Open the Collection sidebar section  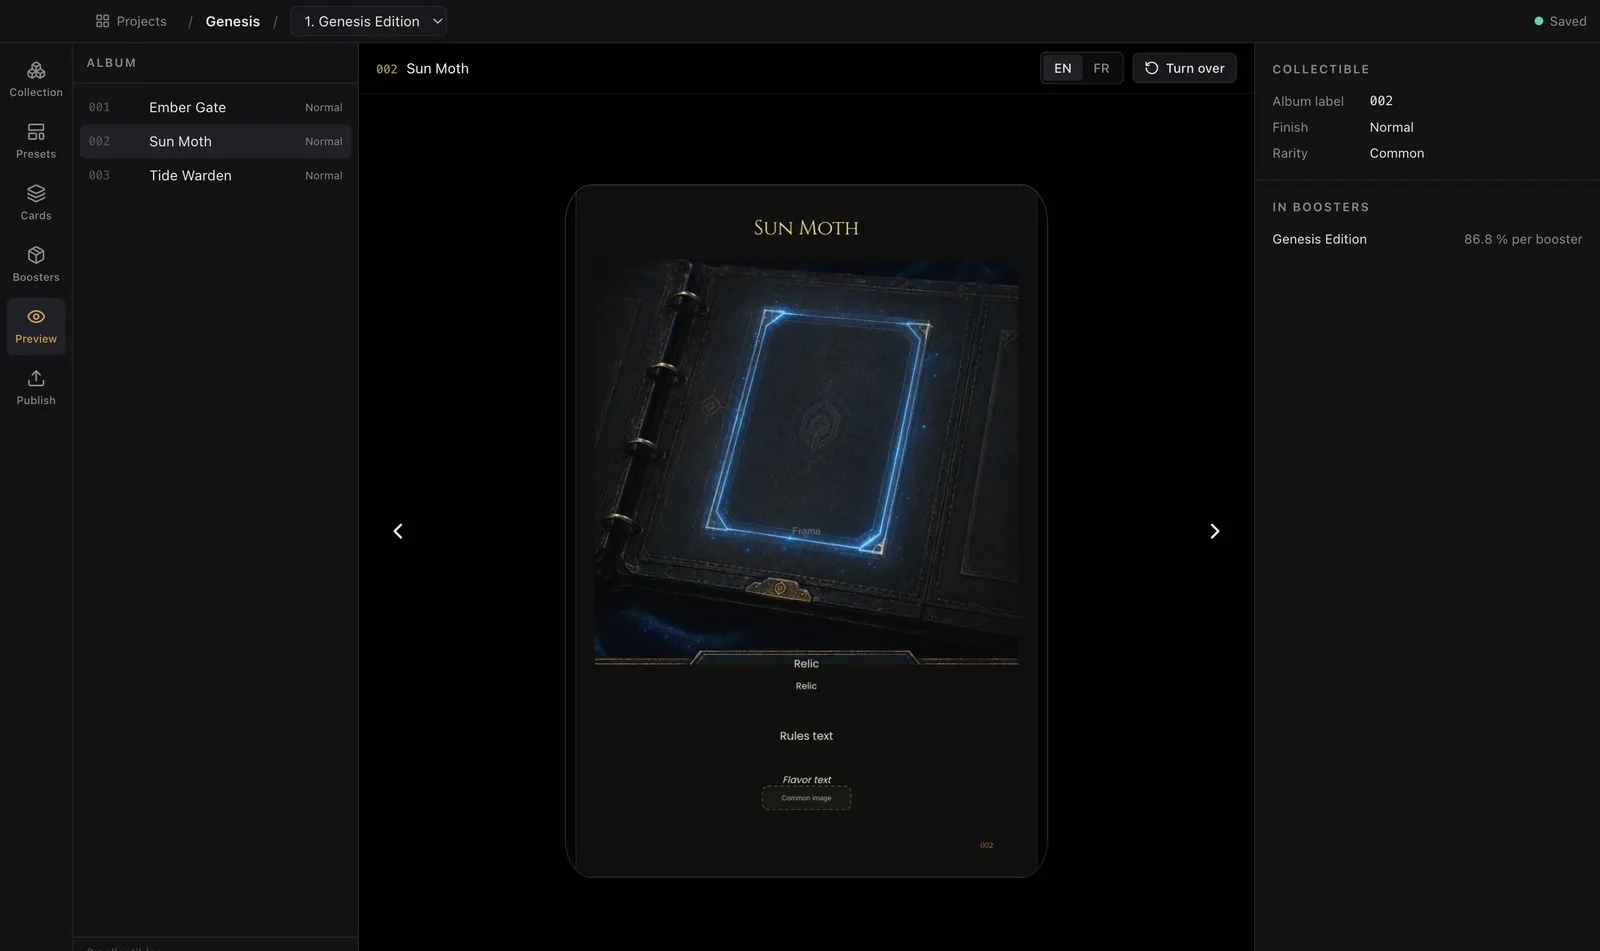[36, 79]
